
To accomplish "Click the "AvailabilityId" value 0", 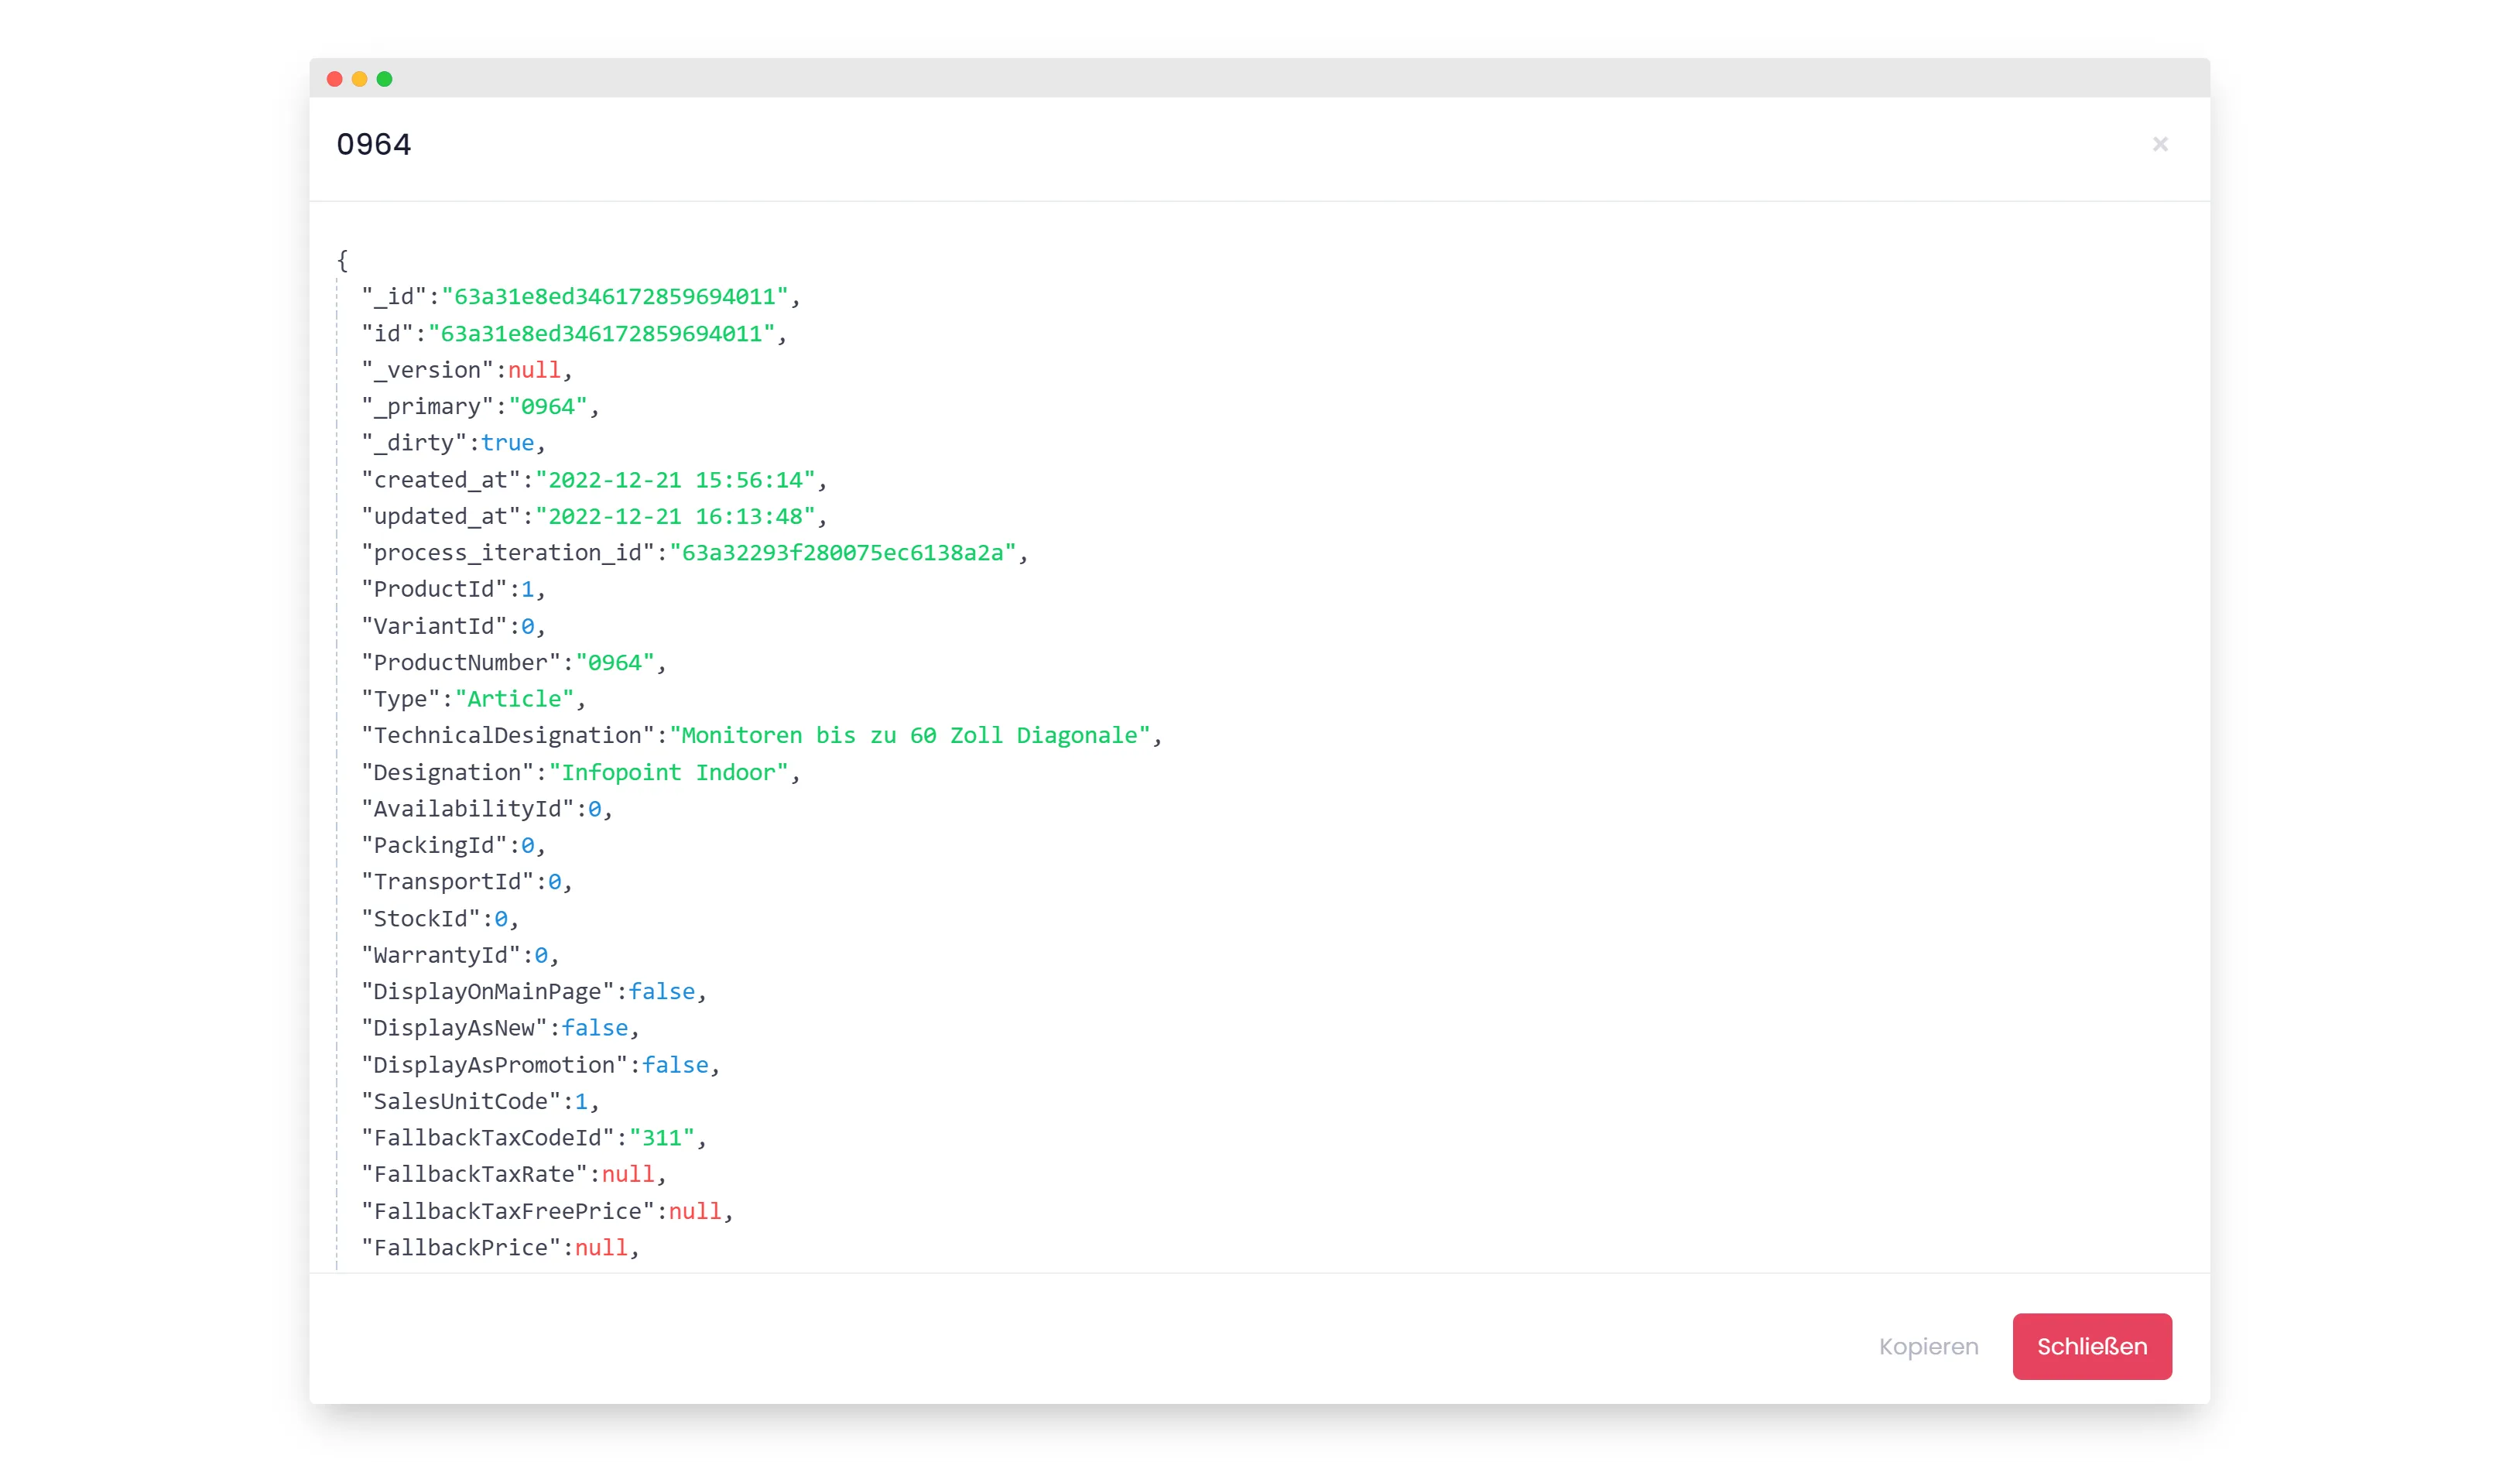I will click(595, 809).
